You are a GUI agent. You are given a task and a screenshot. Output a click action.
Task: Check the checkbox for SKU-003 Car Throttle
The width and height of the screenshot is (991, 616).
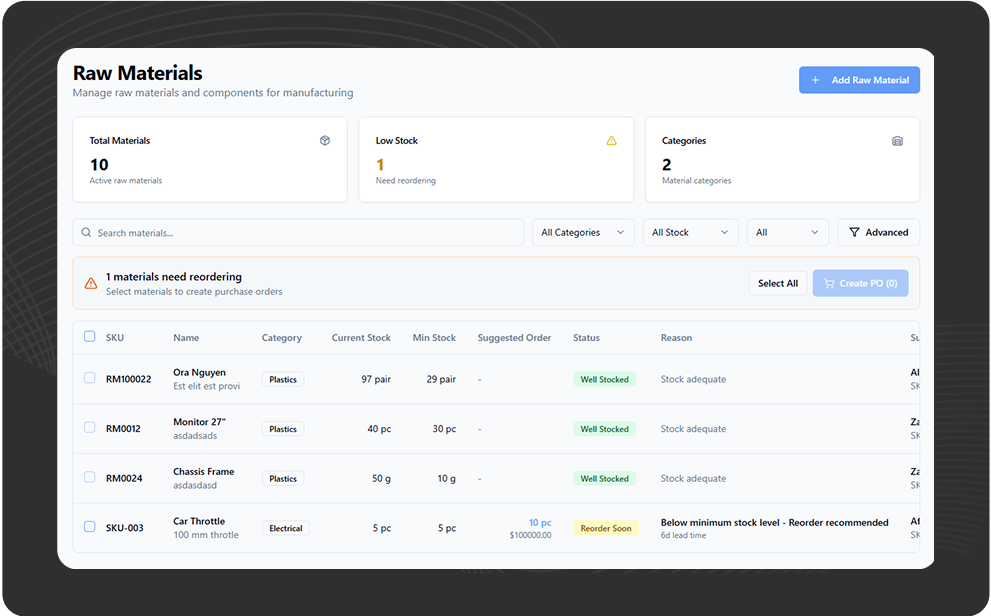click(x=89, y=528)
